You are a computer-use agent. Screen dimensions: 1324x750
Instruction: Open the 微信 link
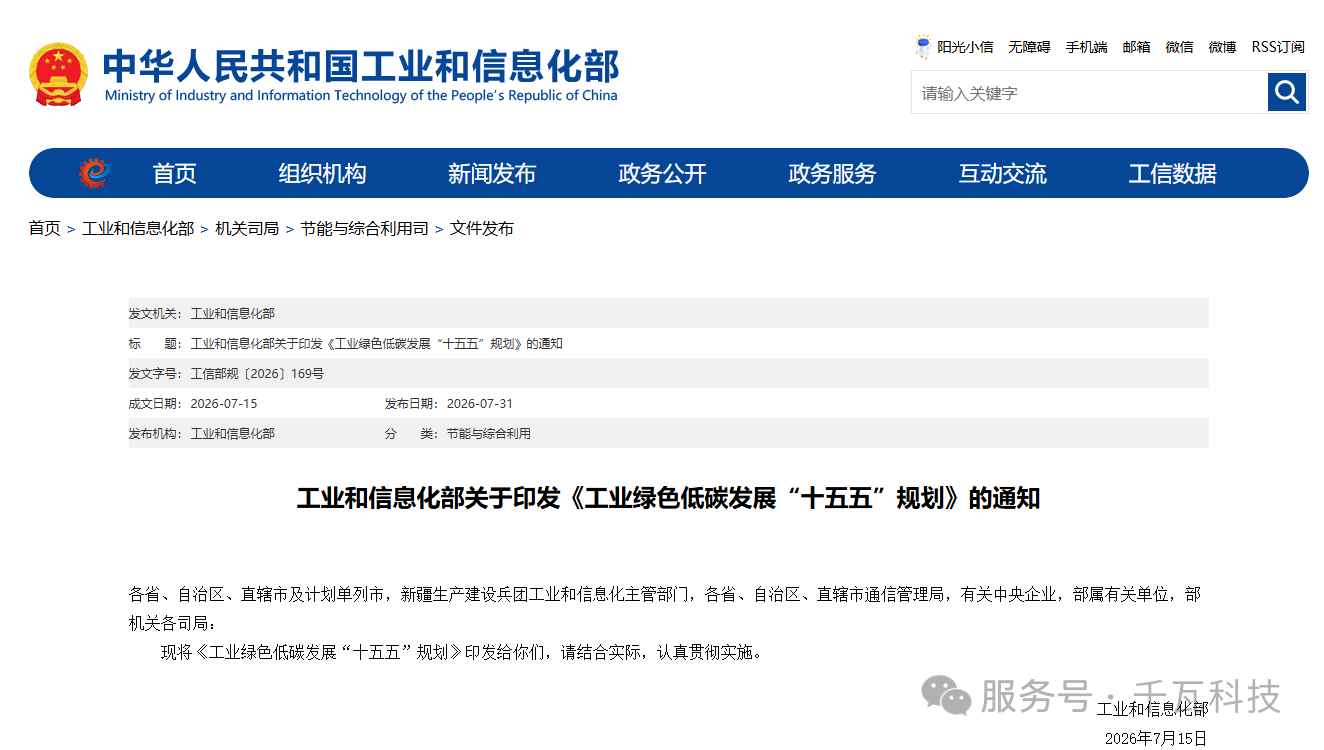click(1179, 47)
